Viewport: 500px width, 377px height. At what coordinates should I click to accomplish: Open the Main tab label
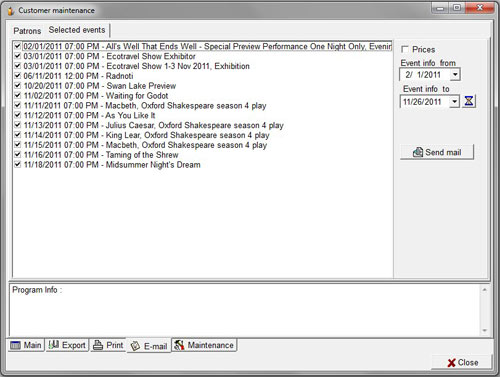tap(32, 345)
